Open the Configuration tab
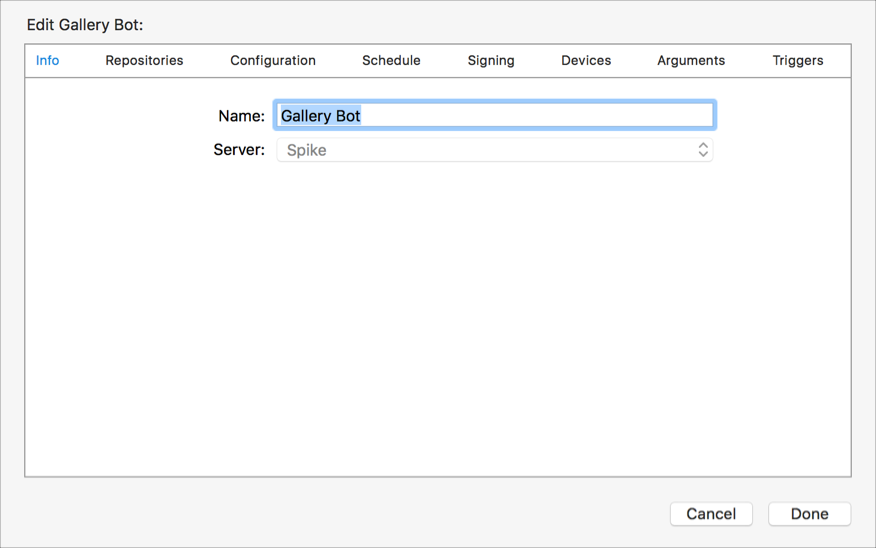The height and width of the screenshot is (548, 876). pyautogui.click(x=273, y=60)
